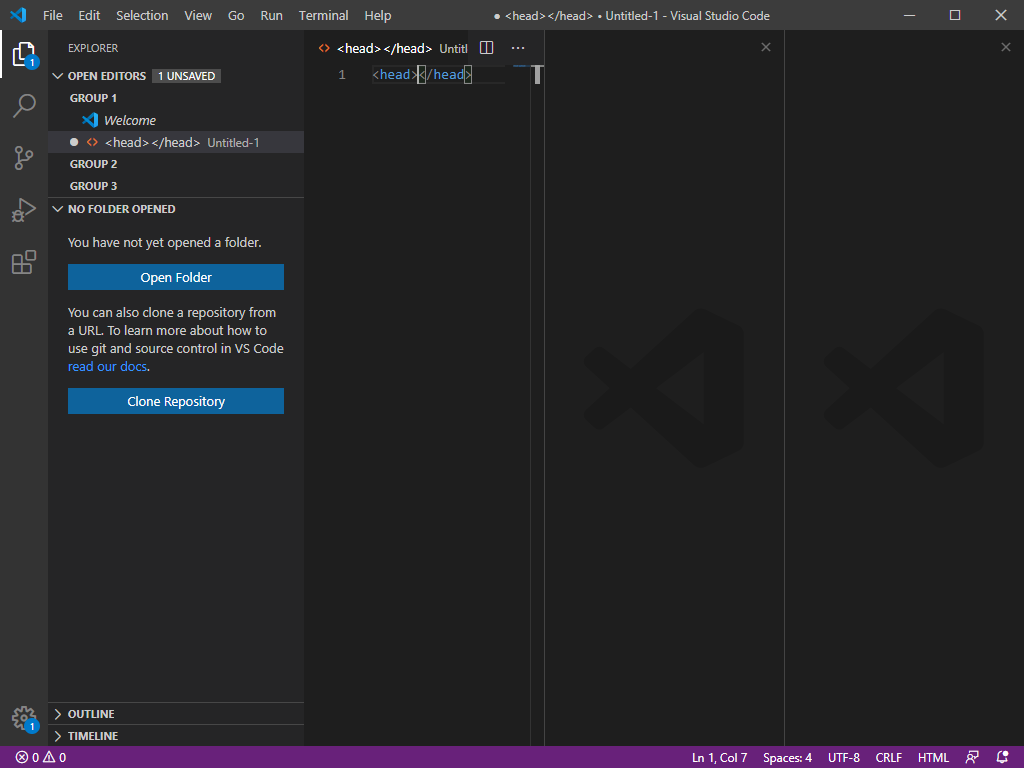Open the Source Control view icon
This screenshot has width=1024, height=768.
point(24,158)
